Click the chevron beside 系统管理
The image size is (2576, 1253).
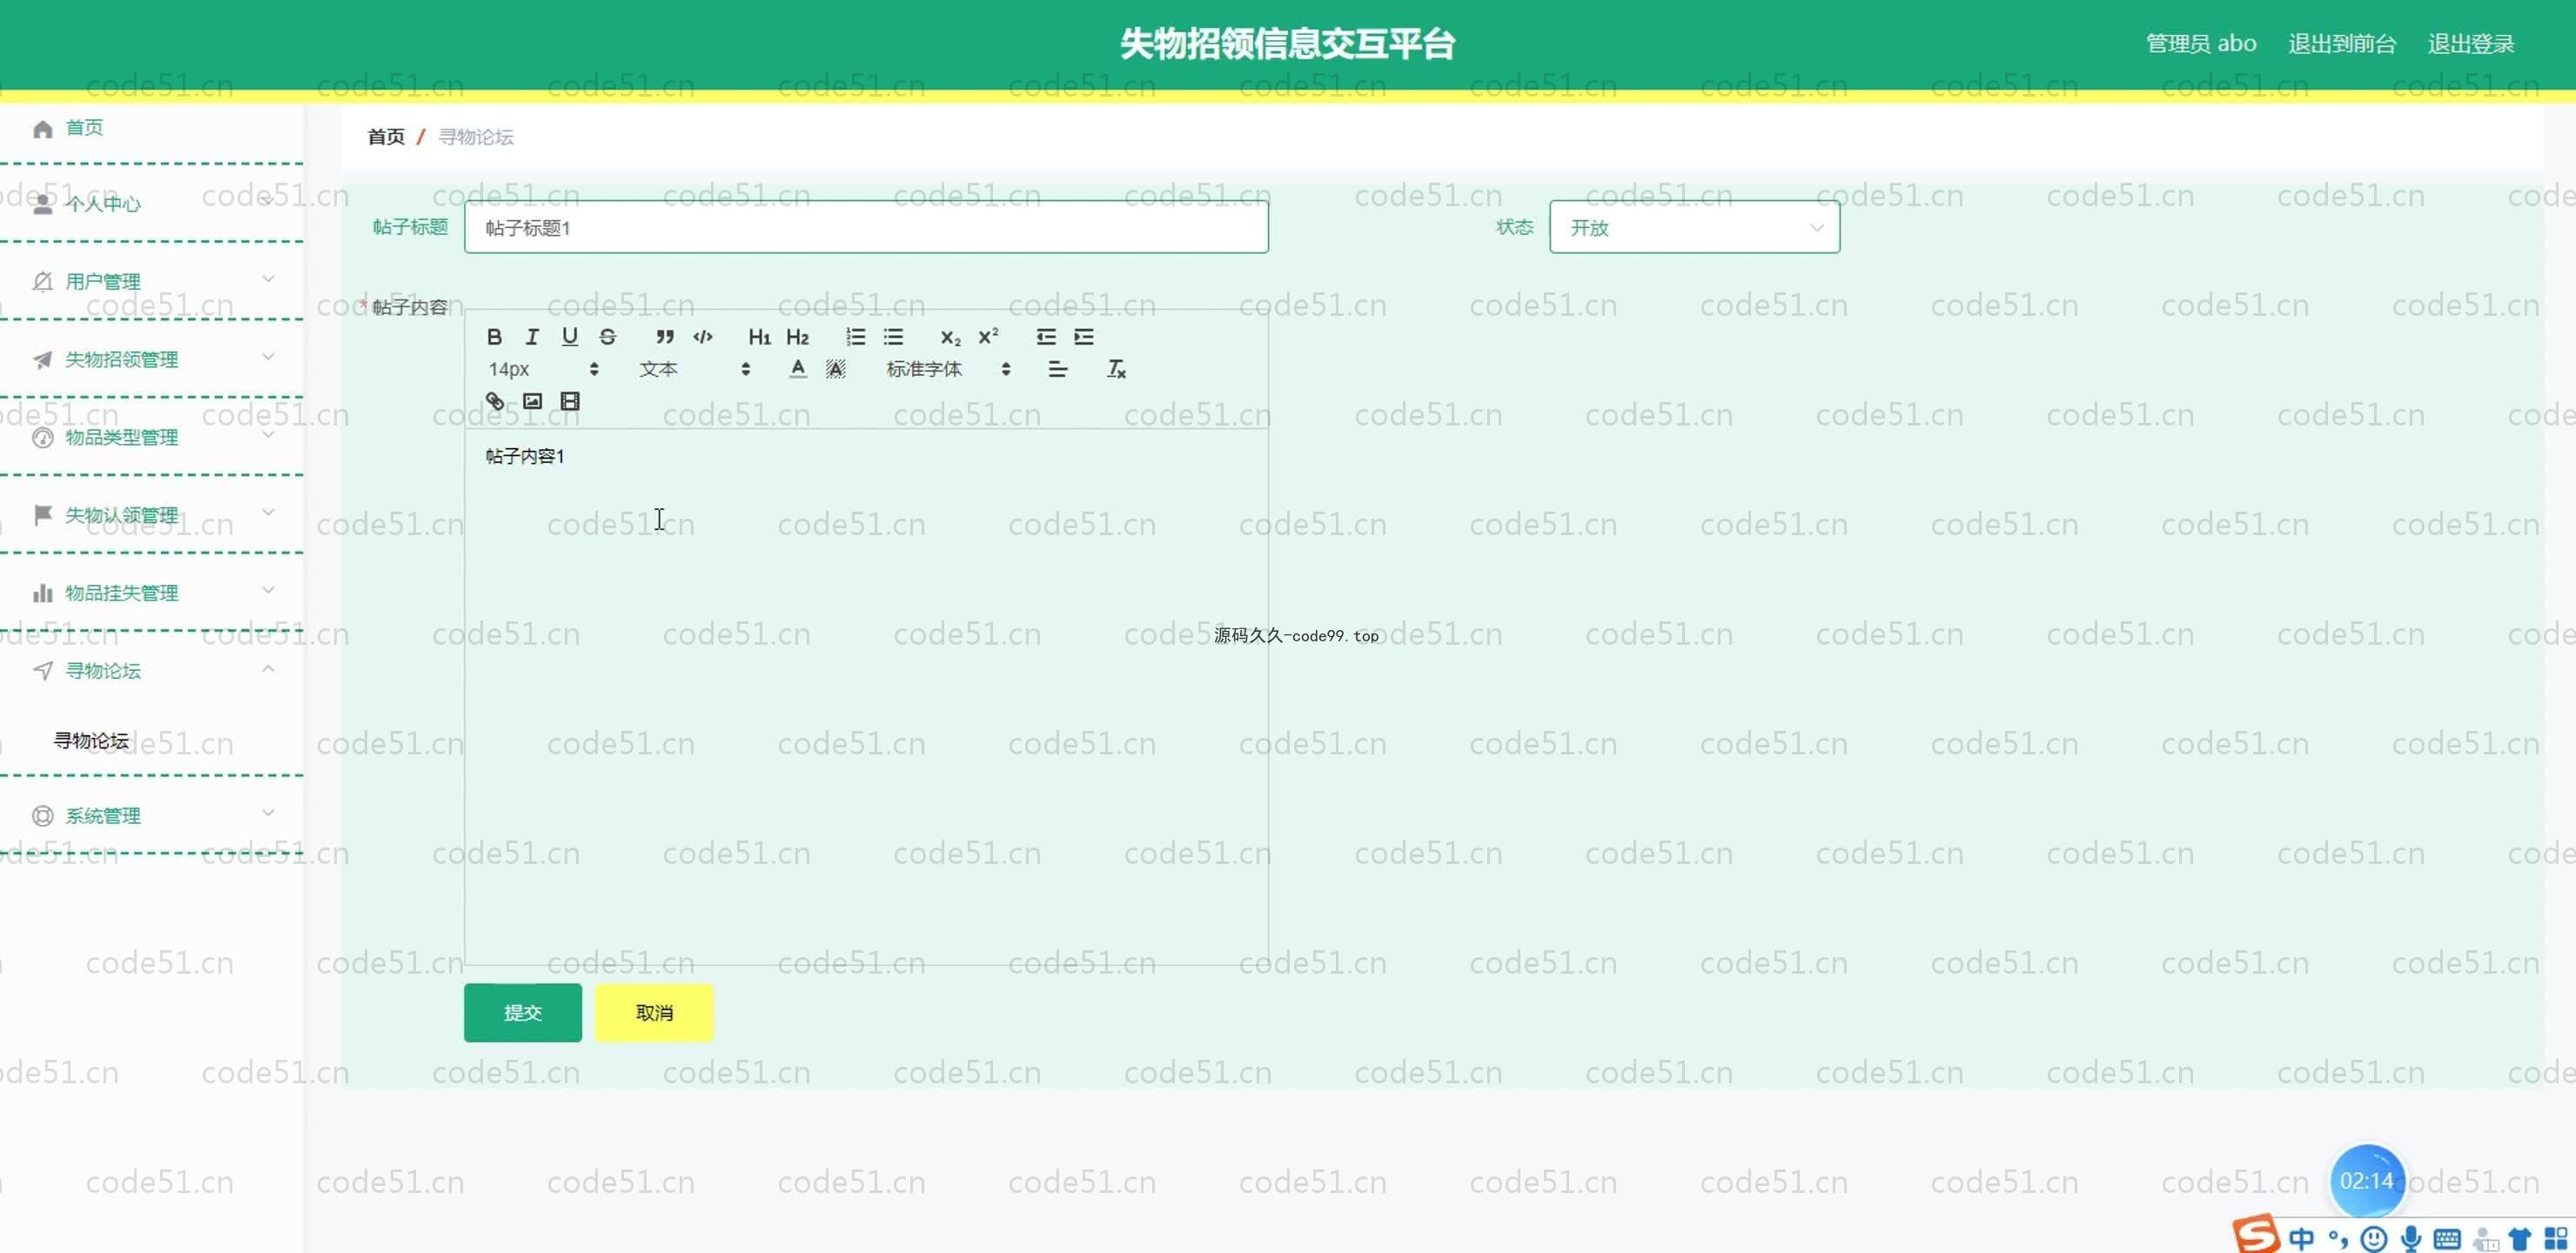click(x=268, y=813)
